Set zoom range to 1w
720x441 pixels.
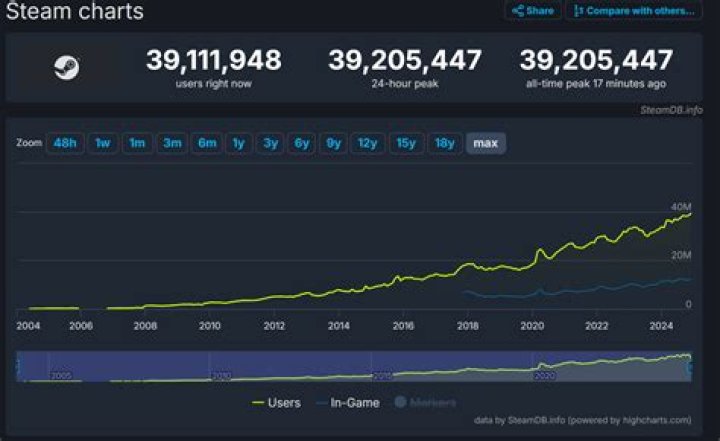pos(103,143)
